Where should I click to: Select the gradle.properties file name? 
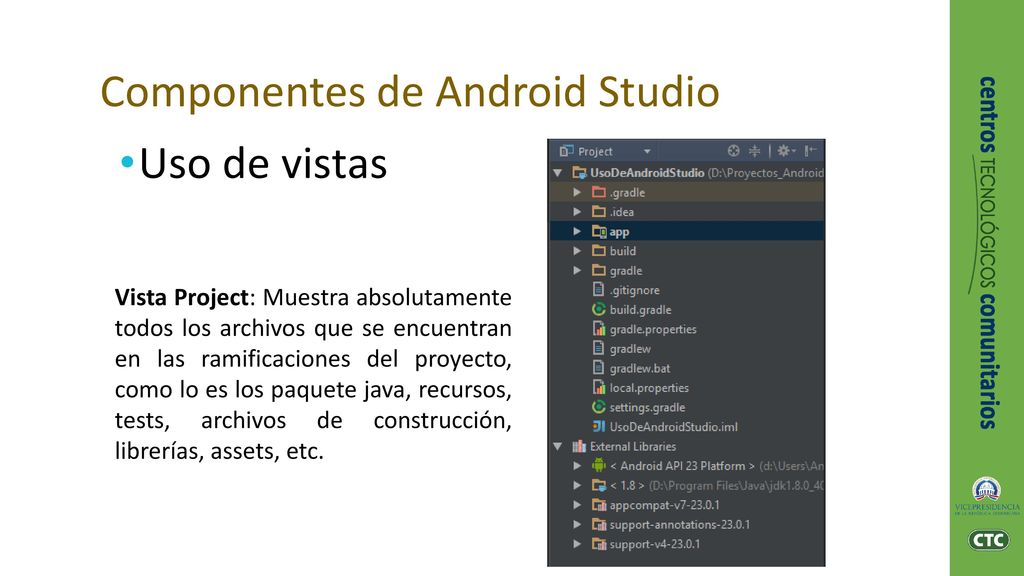pos(653,329)
